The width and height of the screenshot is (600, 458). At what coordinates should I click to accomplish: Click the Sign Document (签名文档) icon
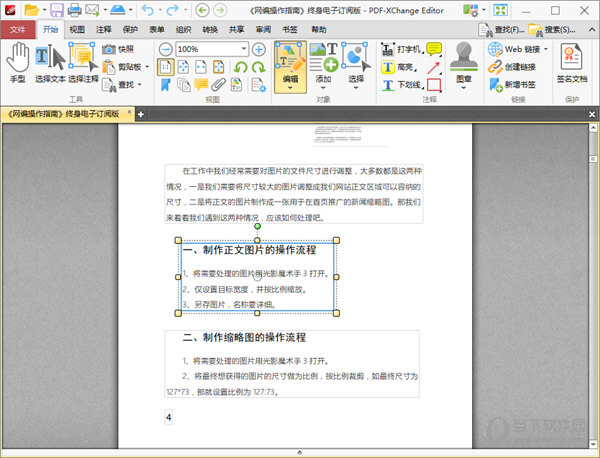coord(572,60)
